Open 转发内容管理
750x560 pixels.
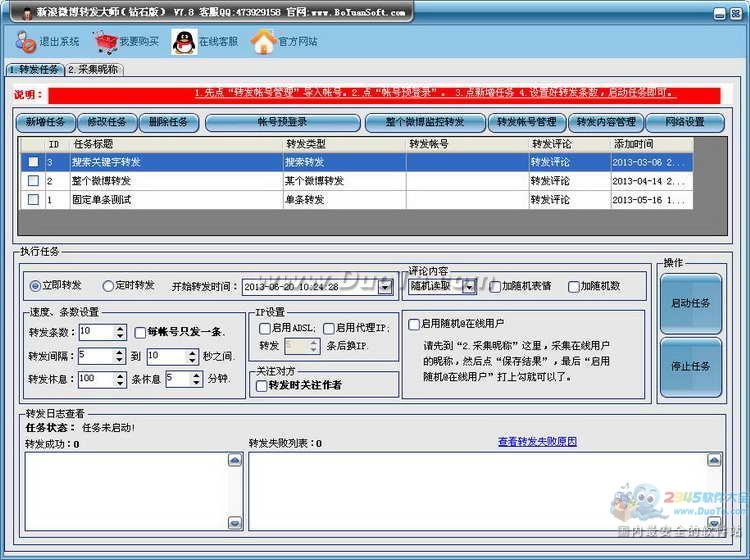pyautogui.click(x=606, y=122)
